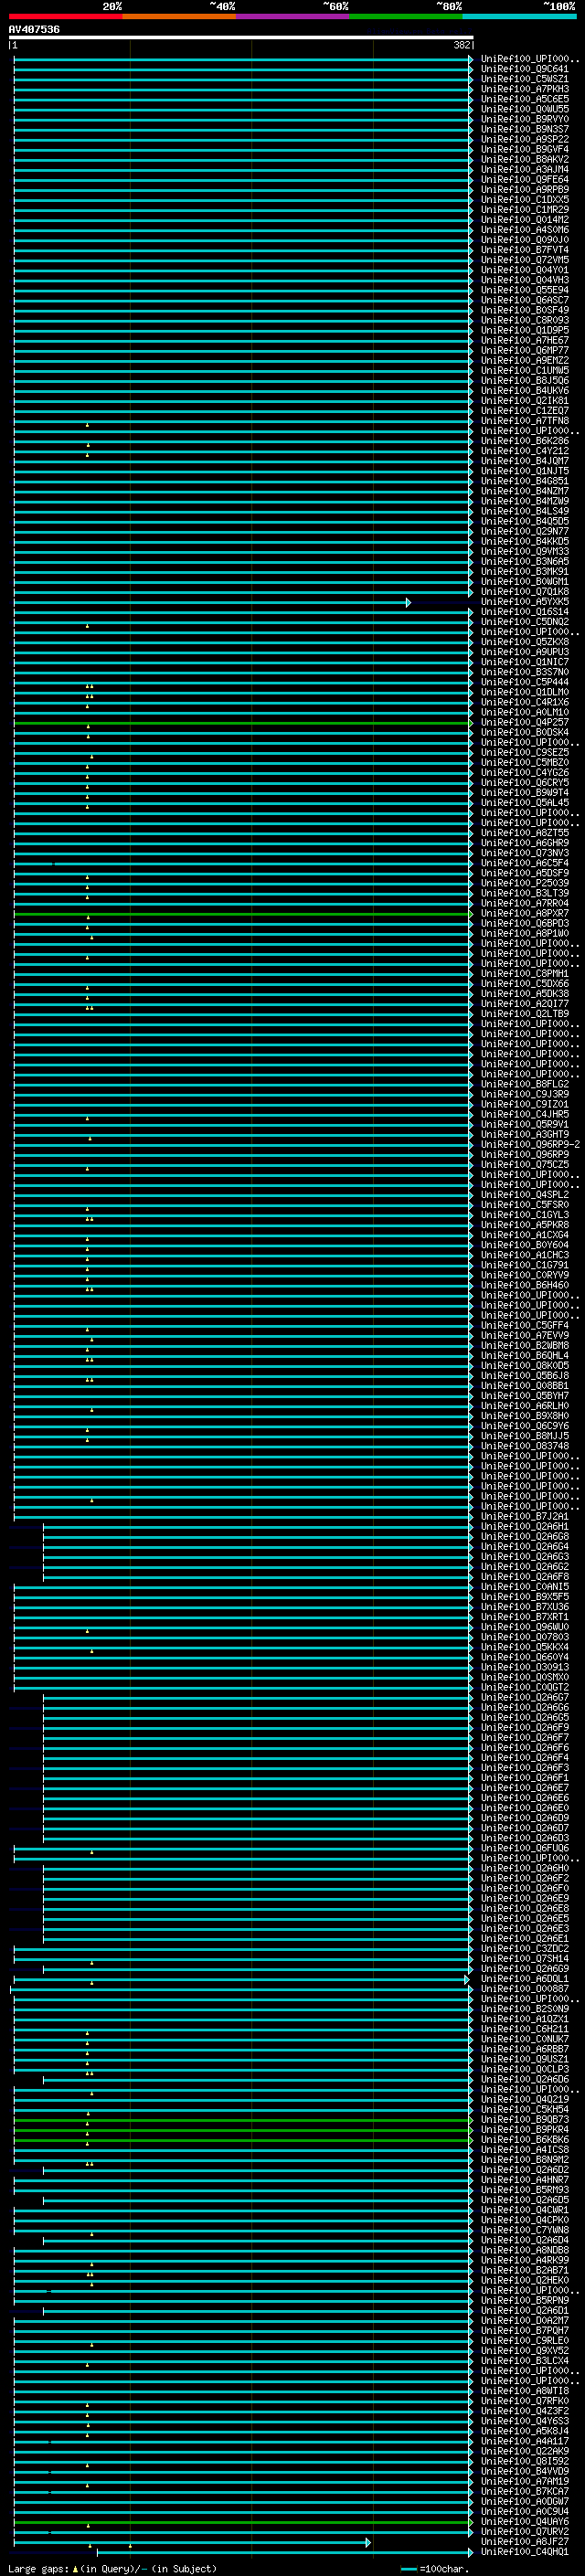Click the cyan ~100% identity legend segment
Viewport: 585px width, 2576px height.
[x=520, y=16]
